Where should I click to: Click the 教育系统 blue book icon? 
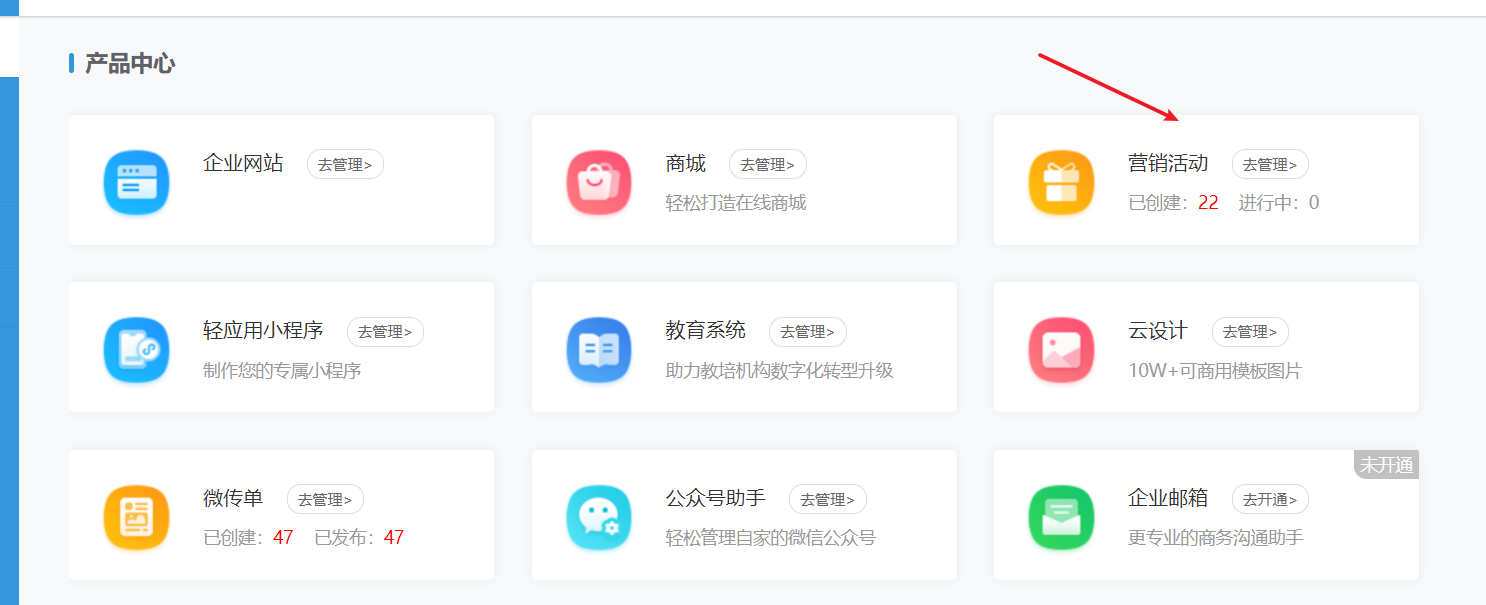(x=598, y=347)
